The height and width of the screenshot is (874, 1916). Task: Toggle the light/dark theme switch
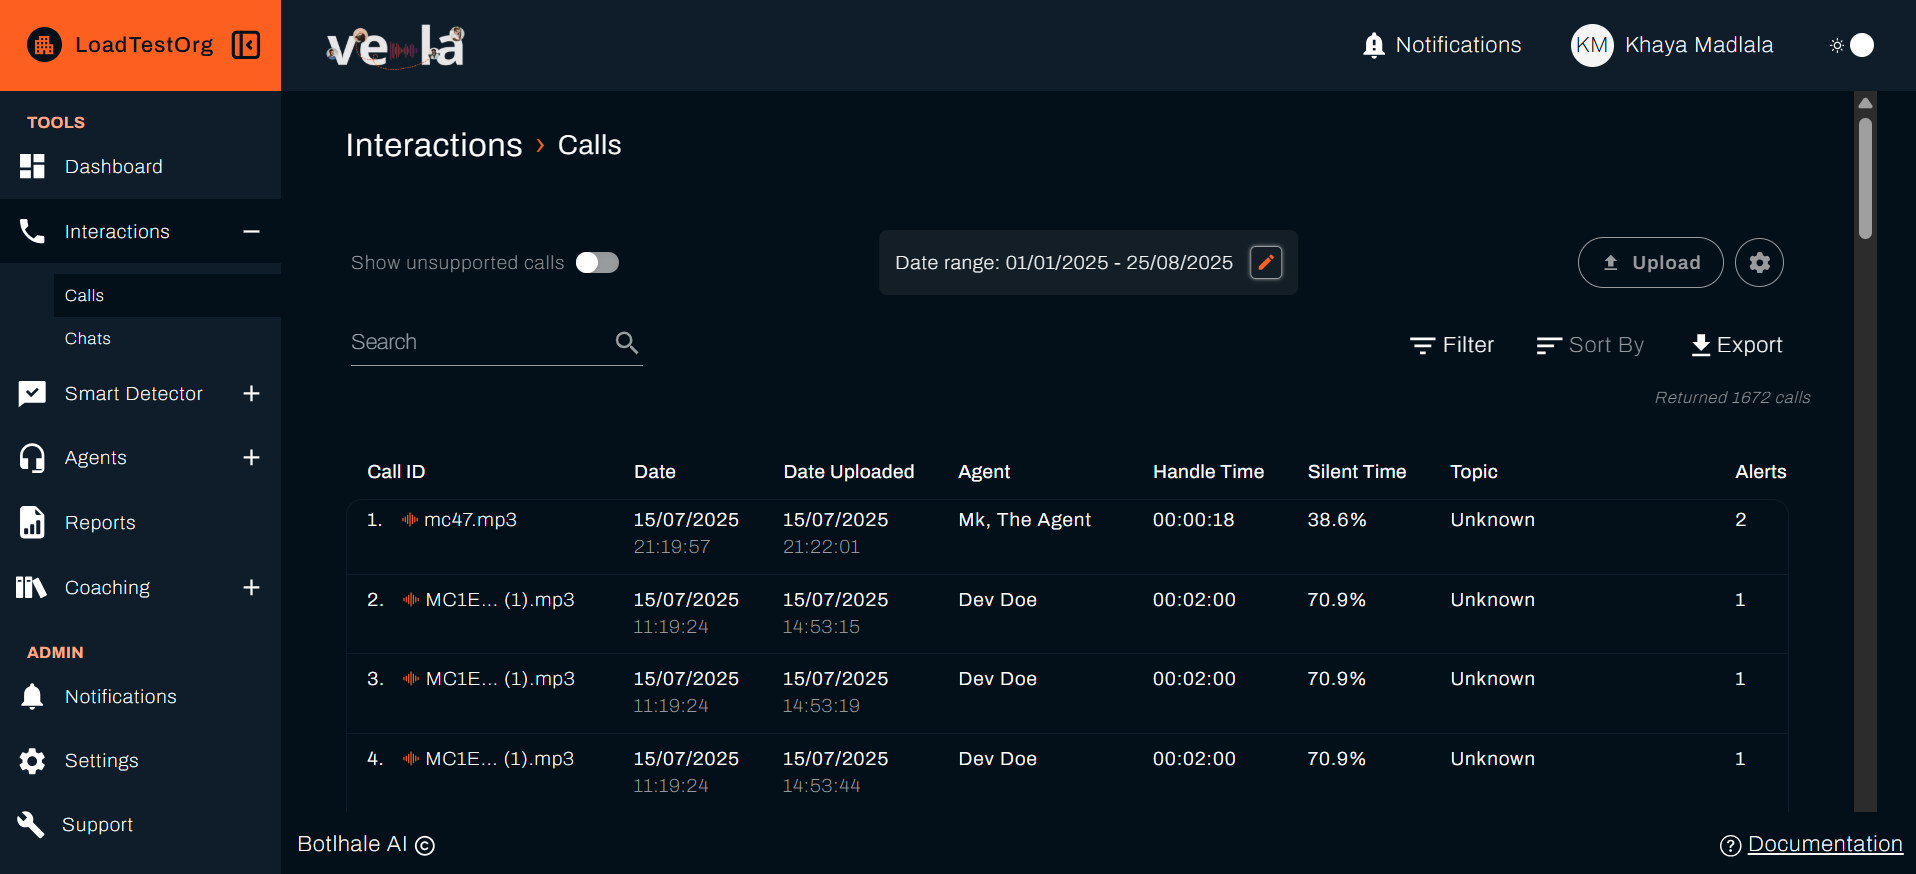point(1852,45)
